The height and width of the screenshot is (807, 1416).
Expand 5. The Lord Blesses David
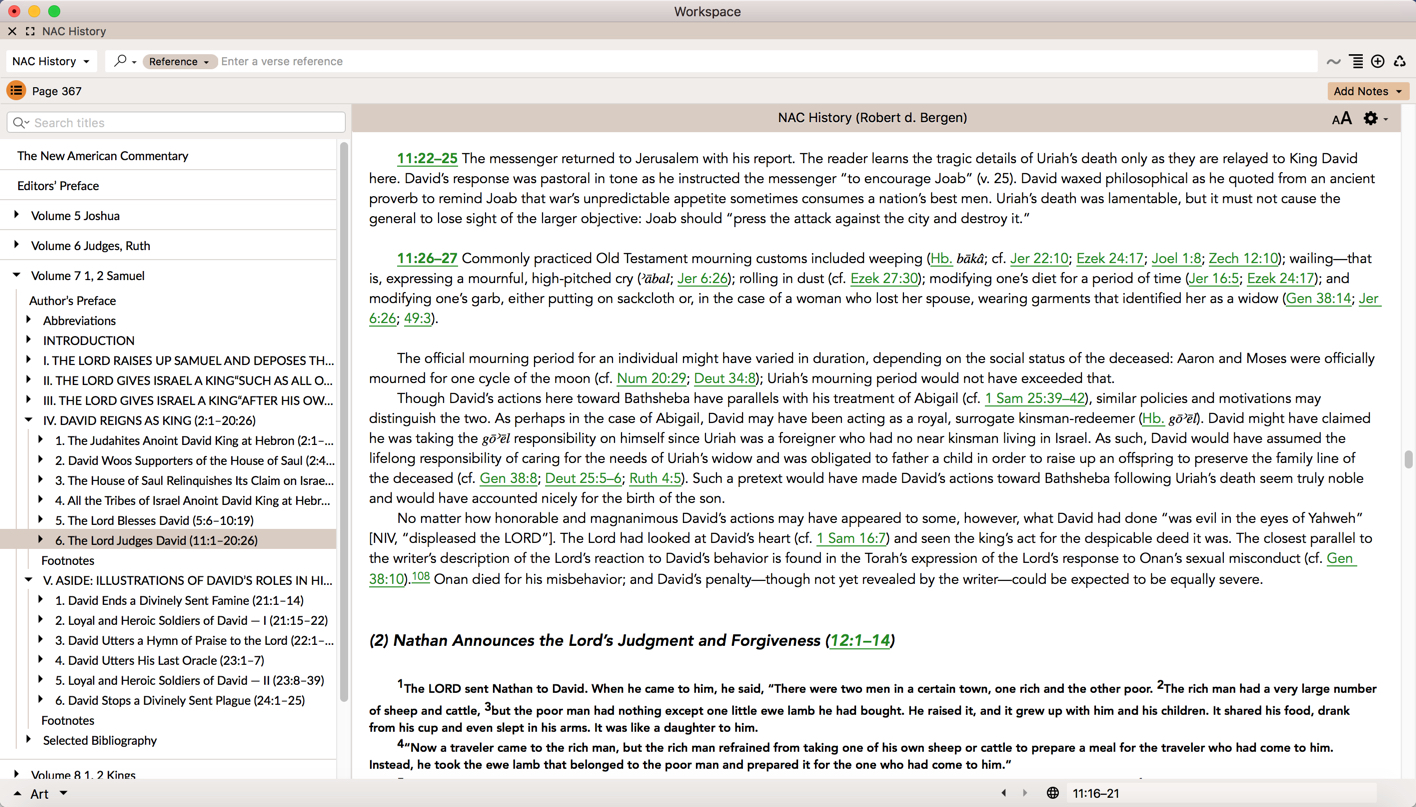coord(41,520)
